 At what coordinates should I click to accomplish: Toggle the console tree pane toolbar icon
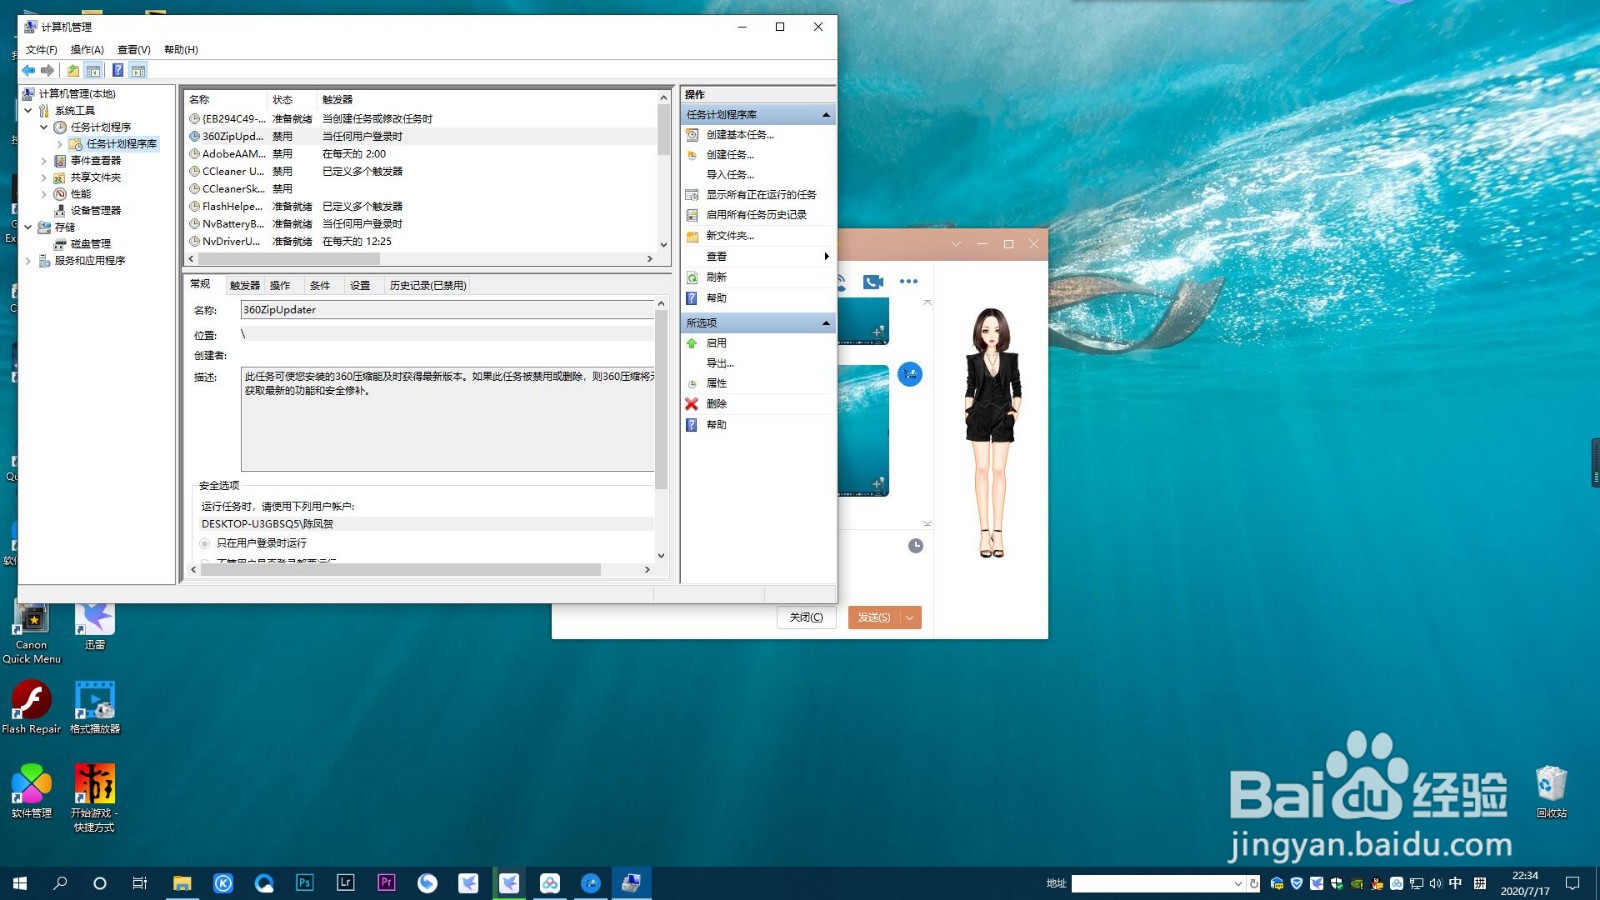click(x=93, y=70)
